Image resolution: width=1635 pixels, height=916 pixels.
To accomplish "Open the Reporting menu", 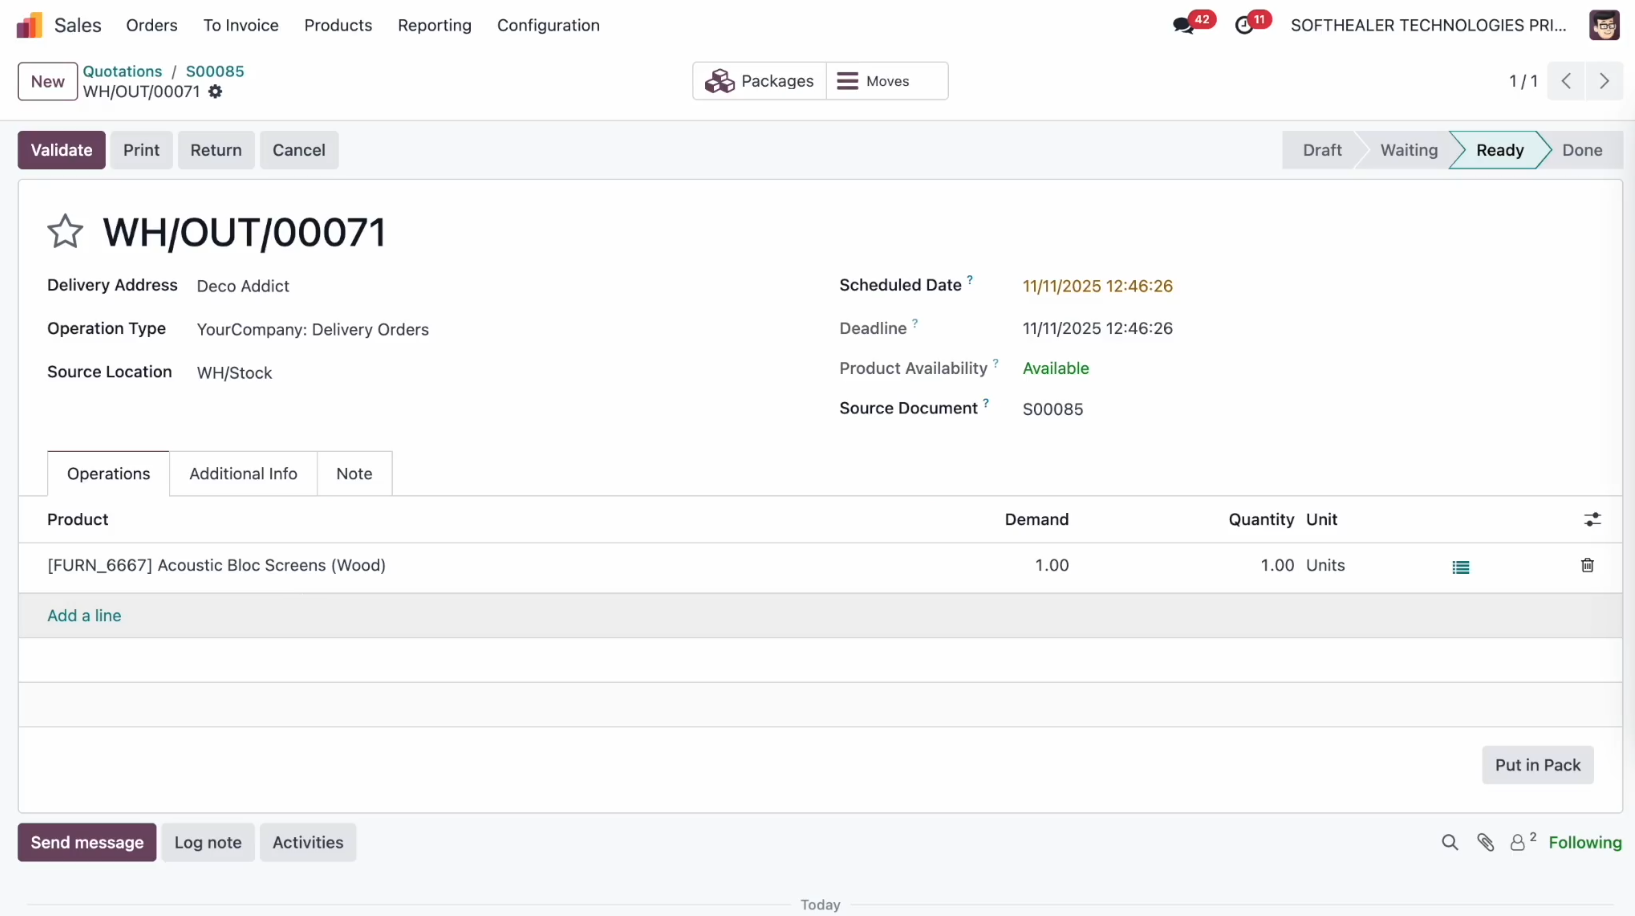I will [434, 25].
